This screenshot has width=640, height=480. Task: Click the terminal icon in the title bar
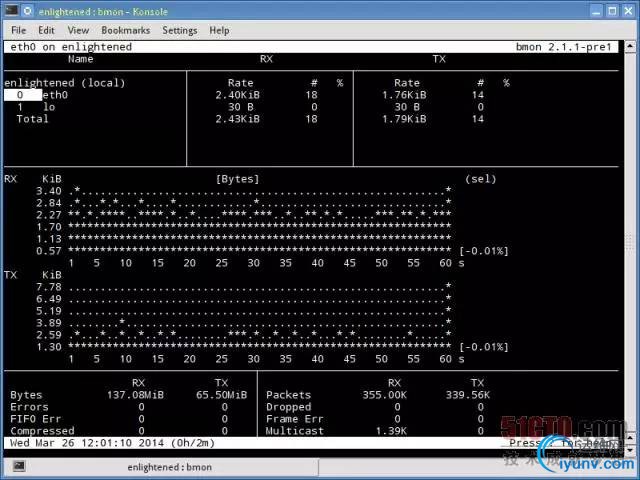coord(11,11)
